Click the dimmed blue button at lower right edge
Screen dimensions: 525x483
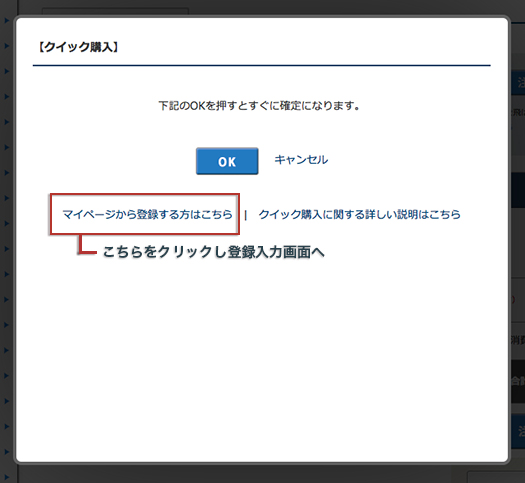(x=517, y=431)
